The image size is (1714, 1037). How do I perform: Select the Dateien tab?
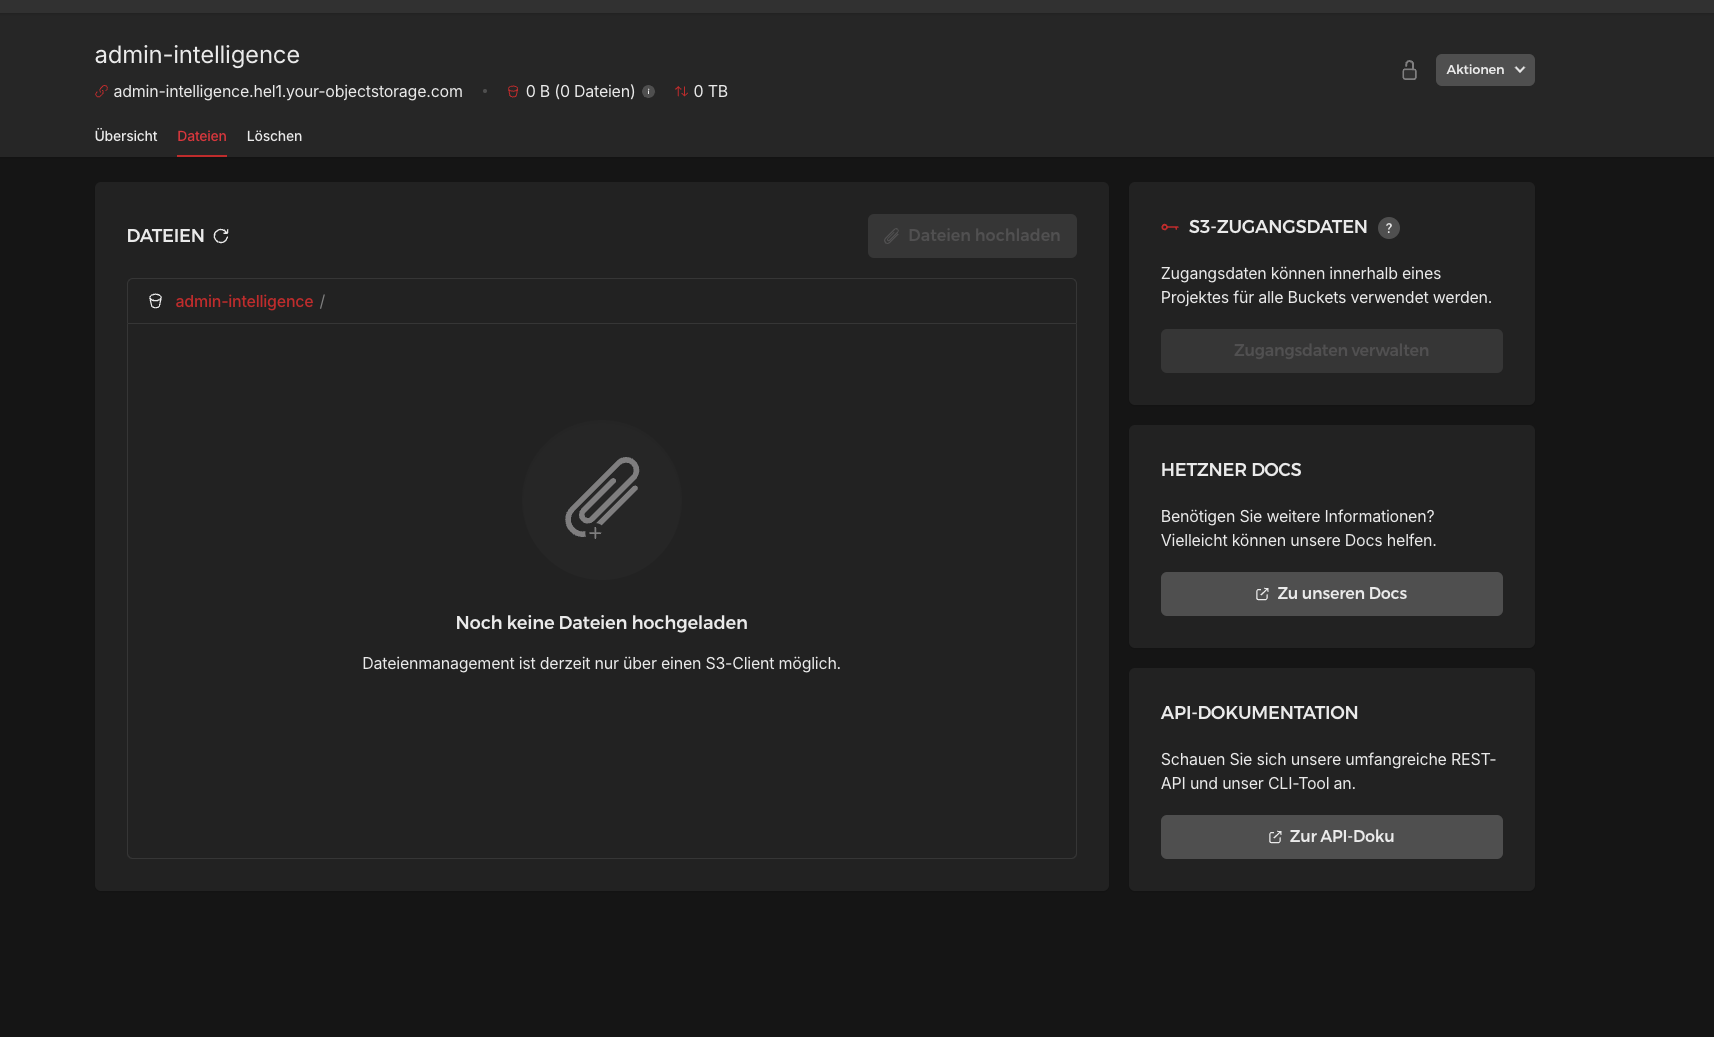tap(201, 136)
